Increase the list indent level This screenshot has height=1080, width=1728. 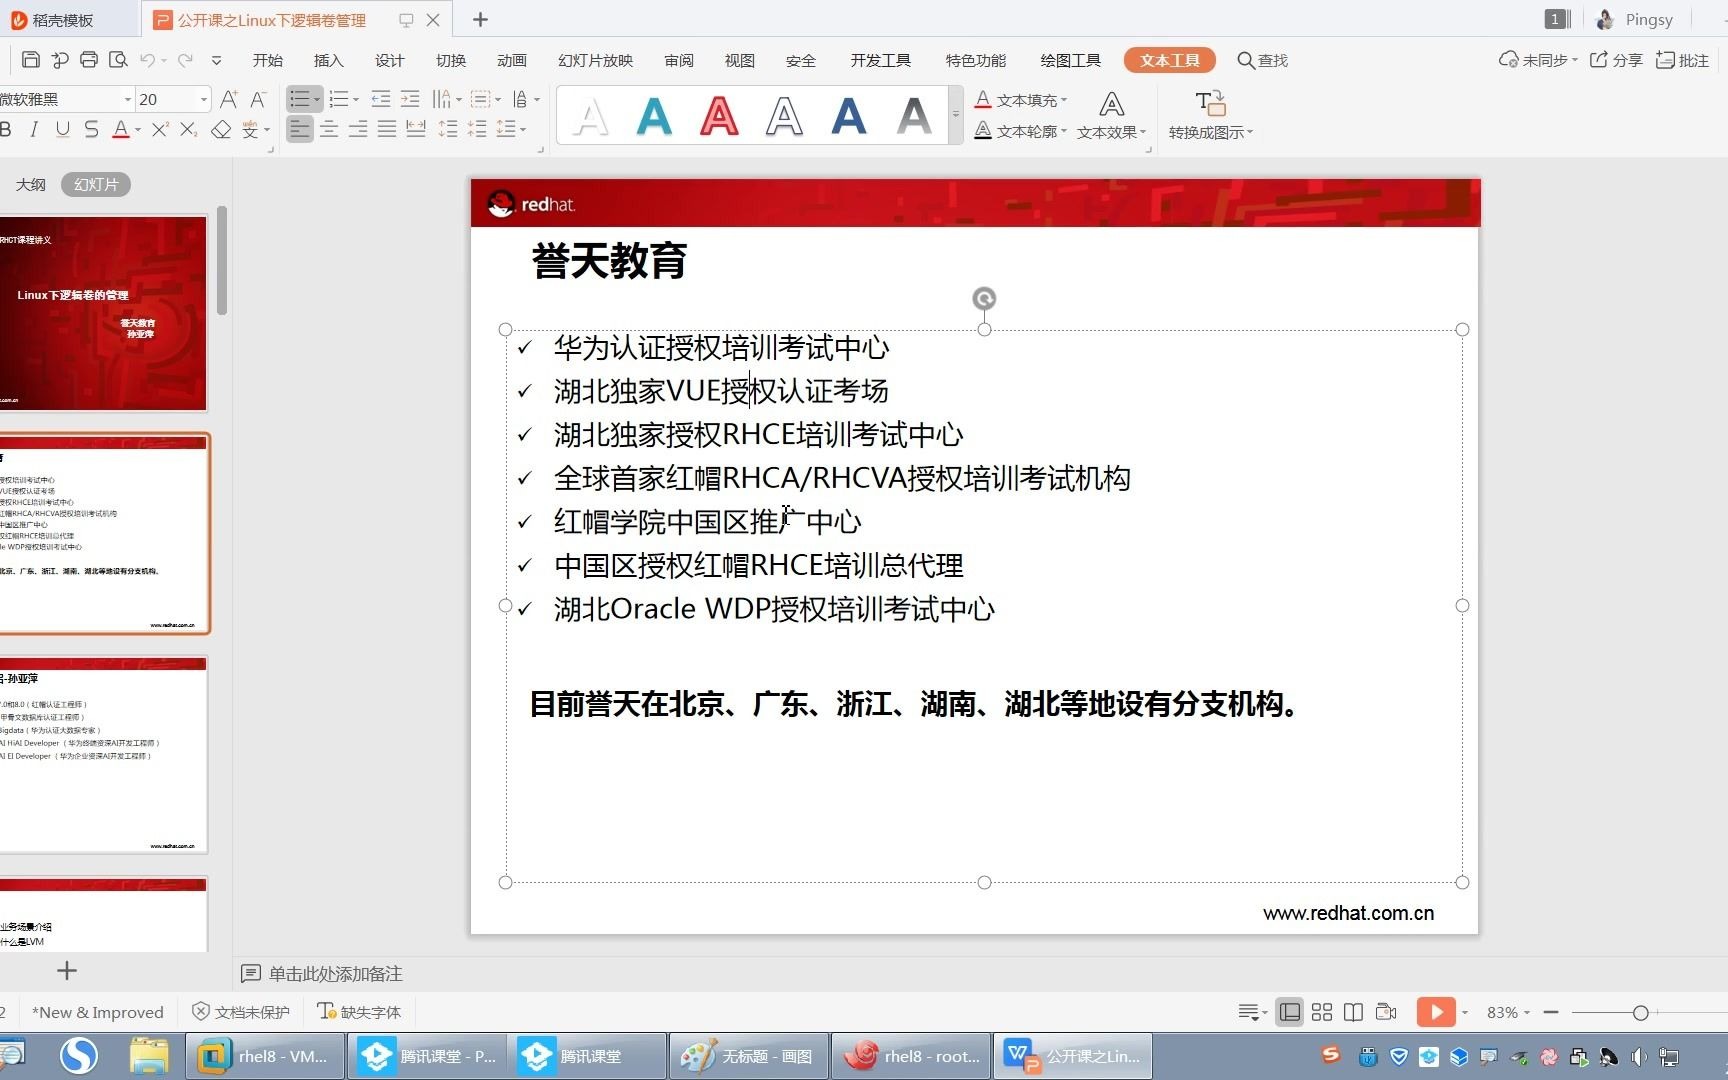410,99
